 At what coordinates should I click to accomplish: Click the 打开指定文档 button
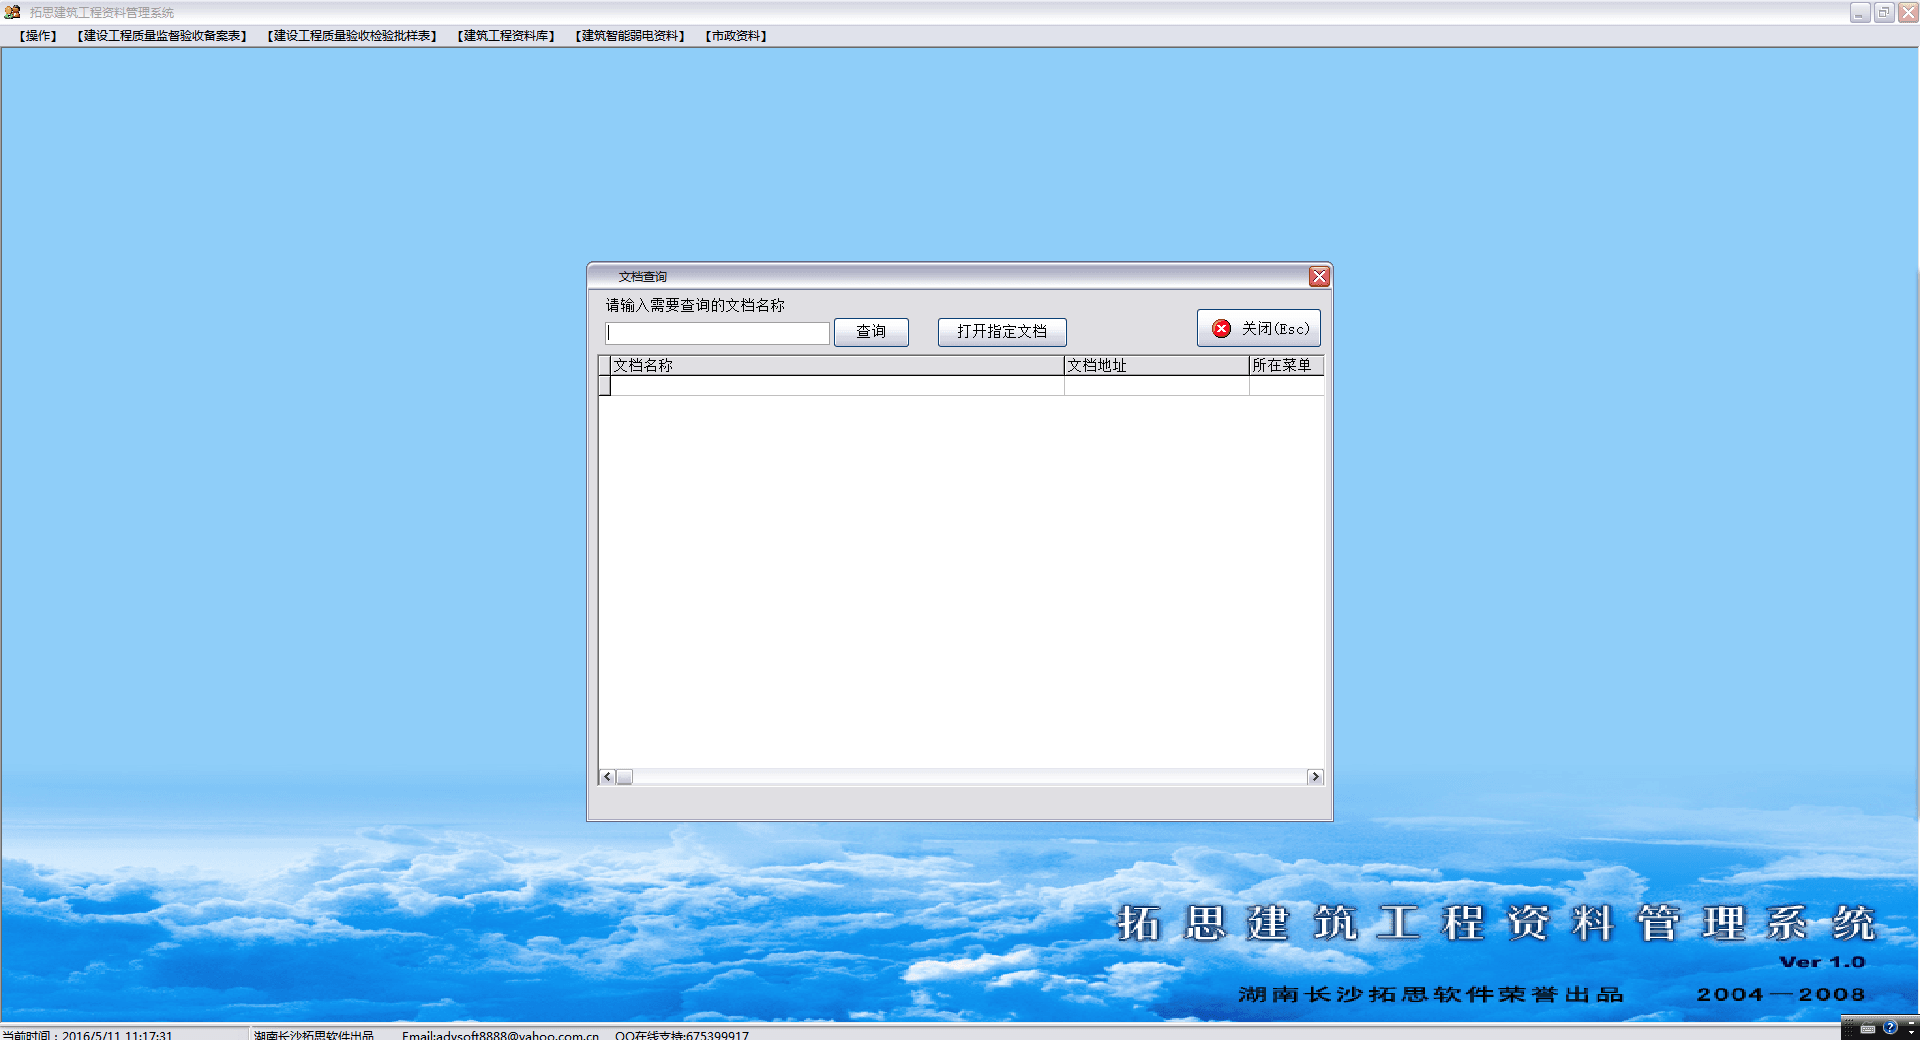click(x=1001, y=332)
